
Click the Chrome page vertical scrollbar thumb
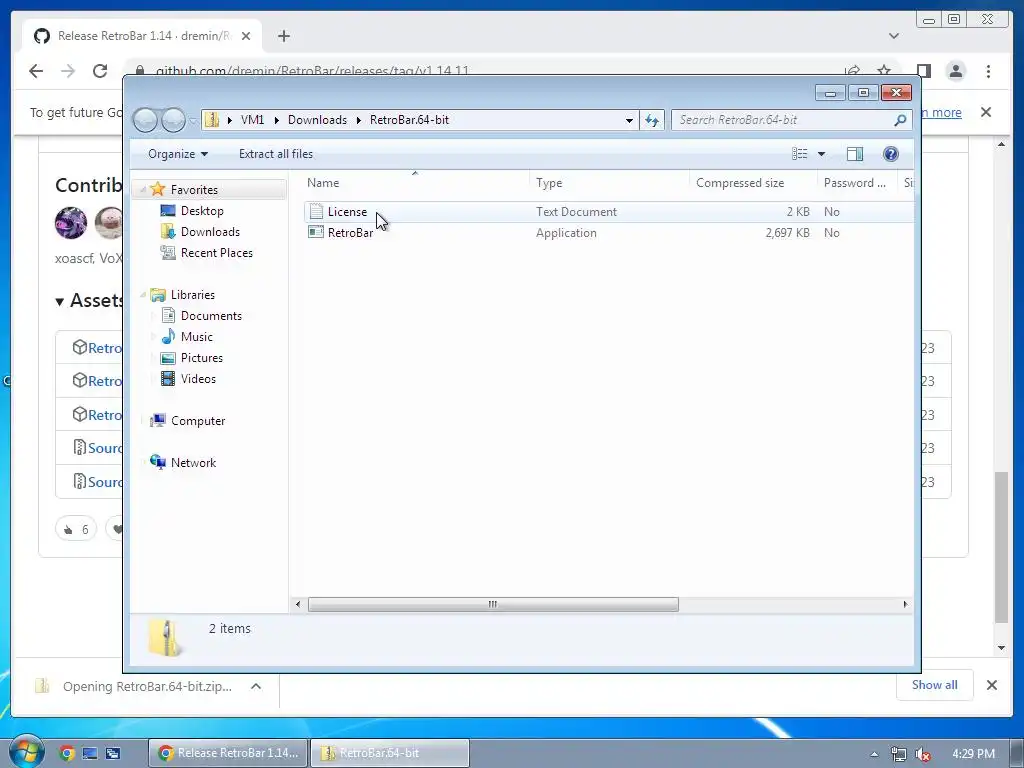1001,547
